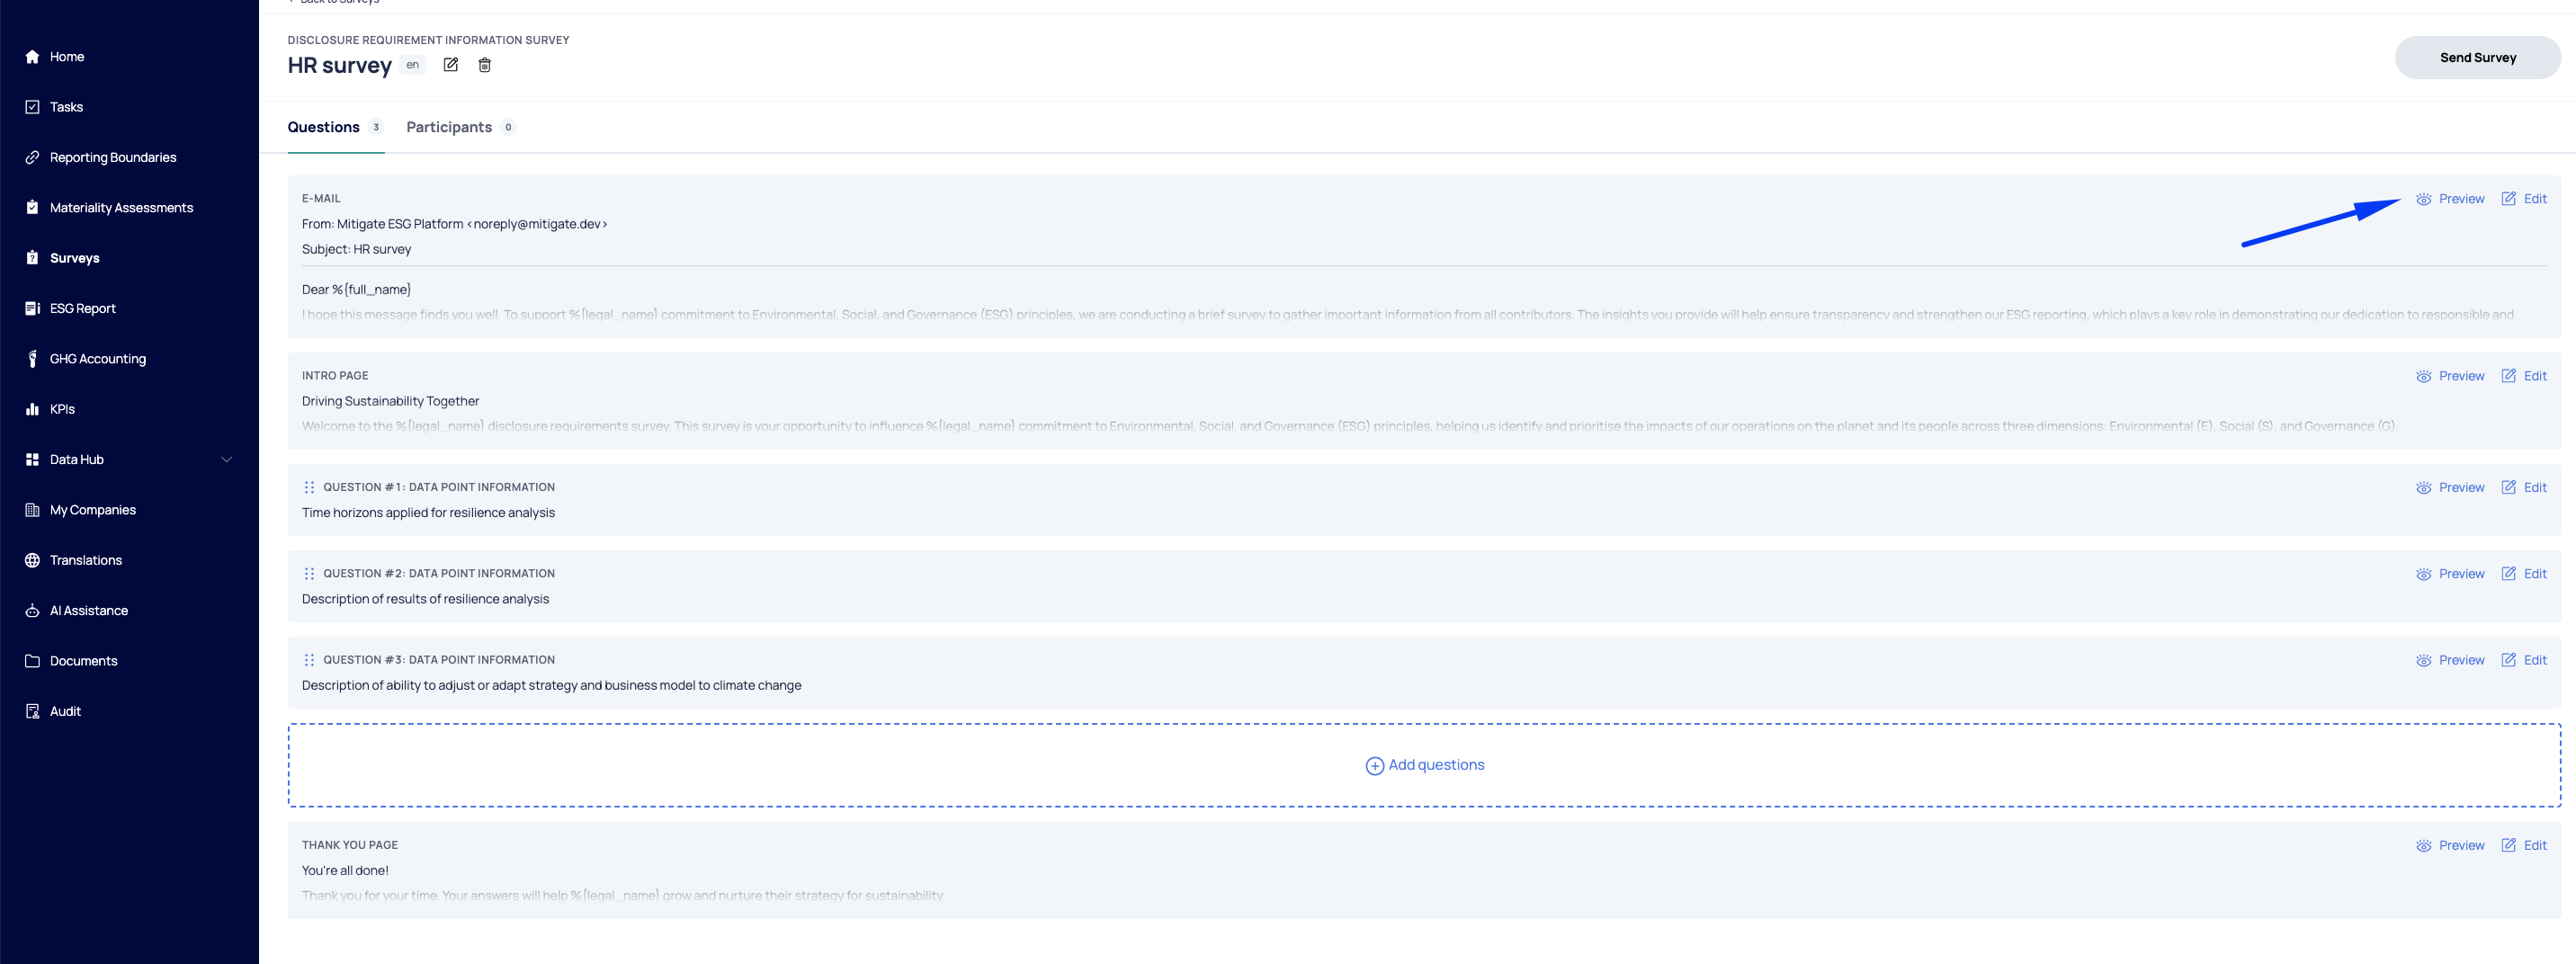
Task: Delete survey using the trash icon
Action: pyautogui.click(x=485, y=65)
